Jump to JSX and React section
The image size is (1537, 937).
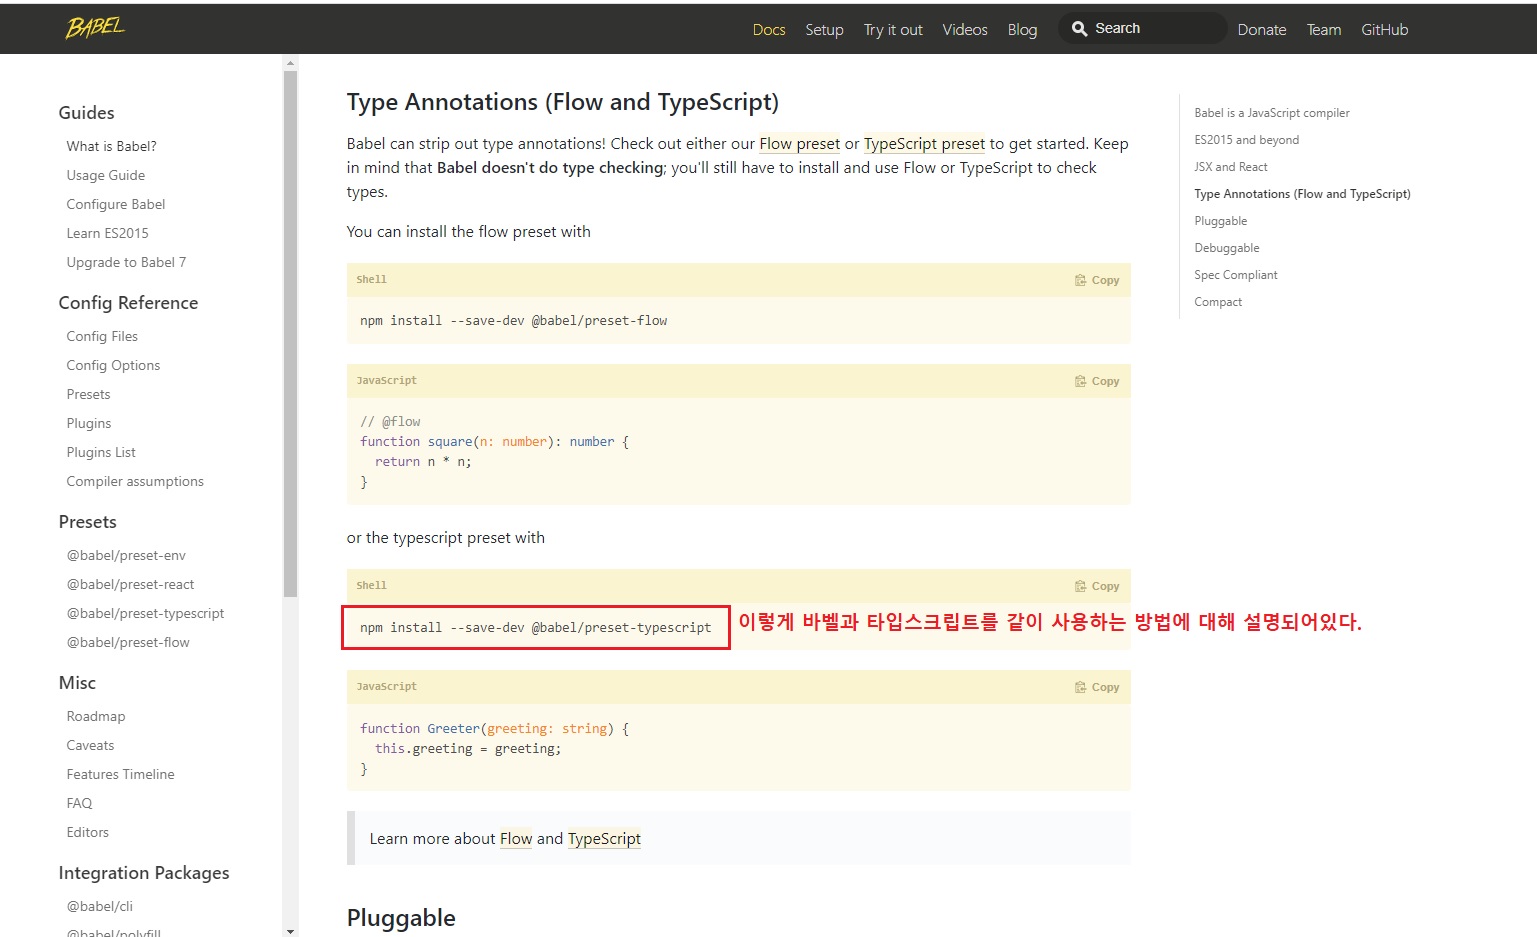[x=1230, y=167]
